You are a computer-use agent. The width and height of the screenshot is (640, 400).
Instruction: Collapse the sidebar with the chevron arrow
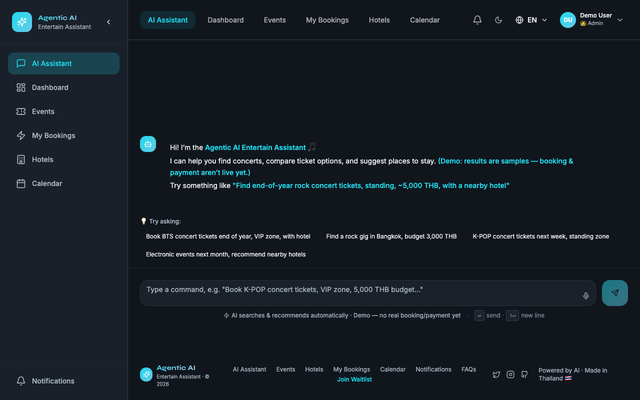pos(109,22)
